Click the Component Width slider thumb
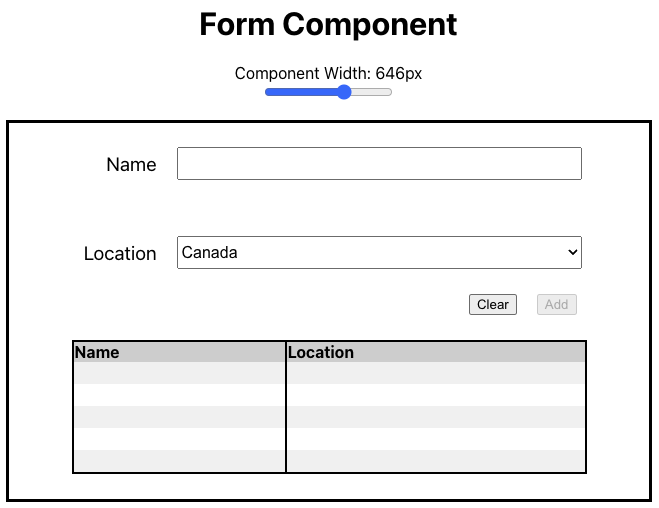This screenshot has width=659, height=508. coord(344,92)
